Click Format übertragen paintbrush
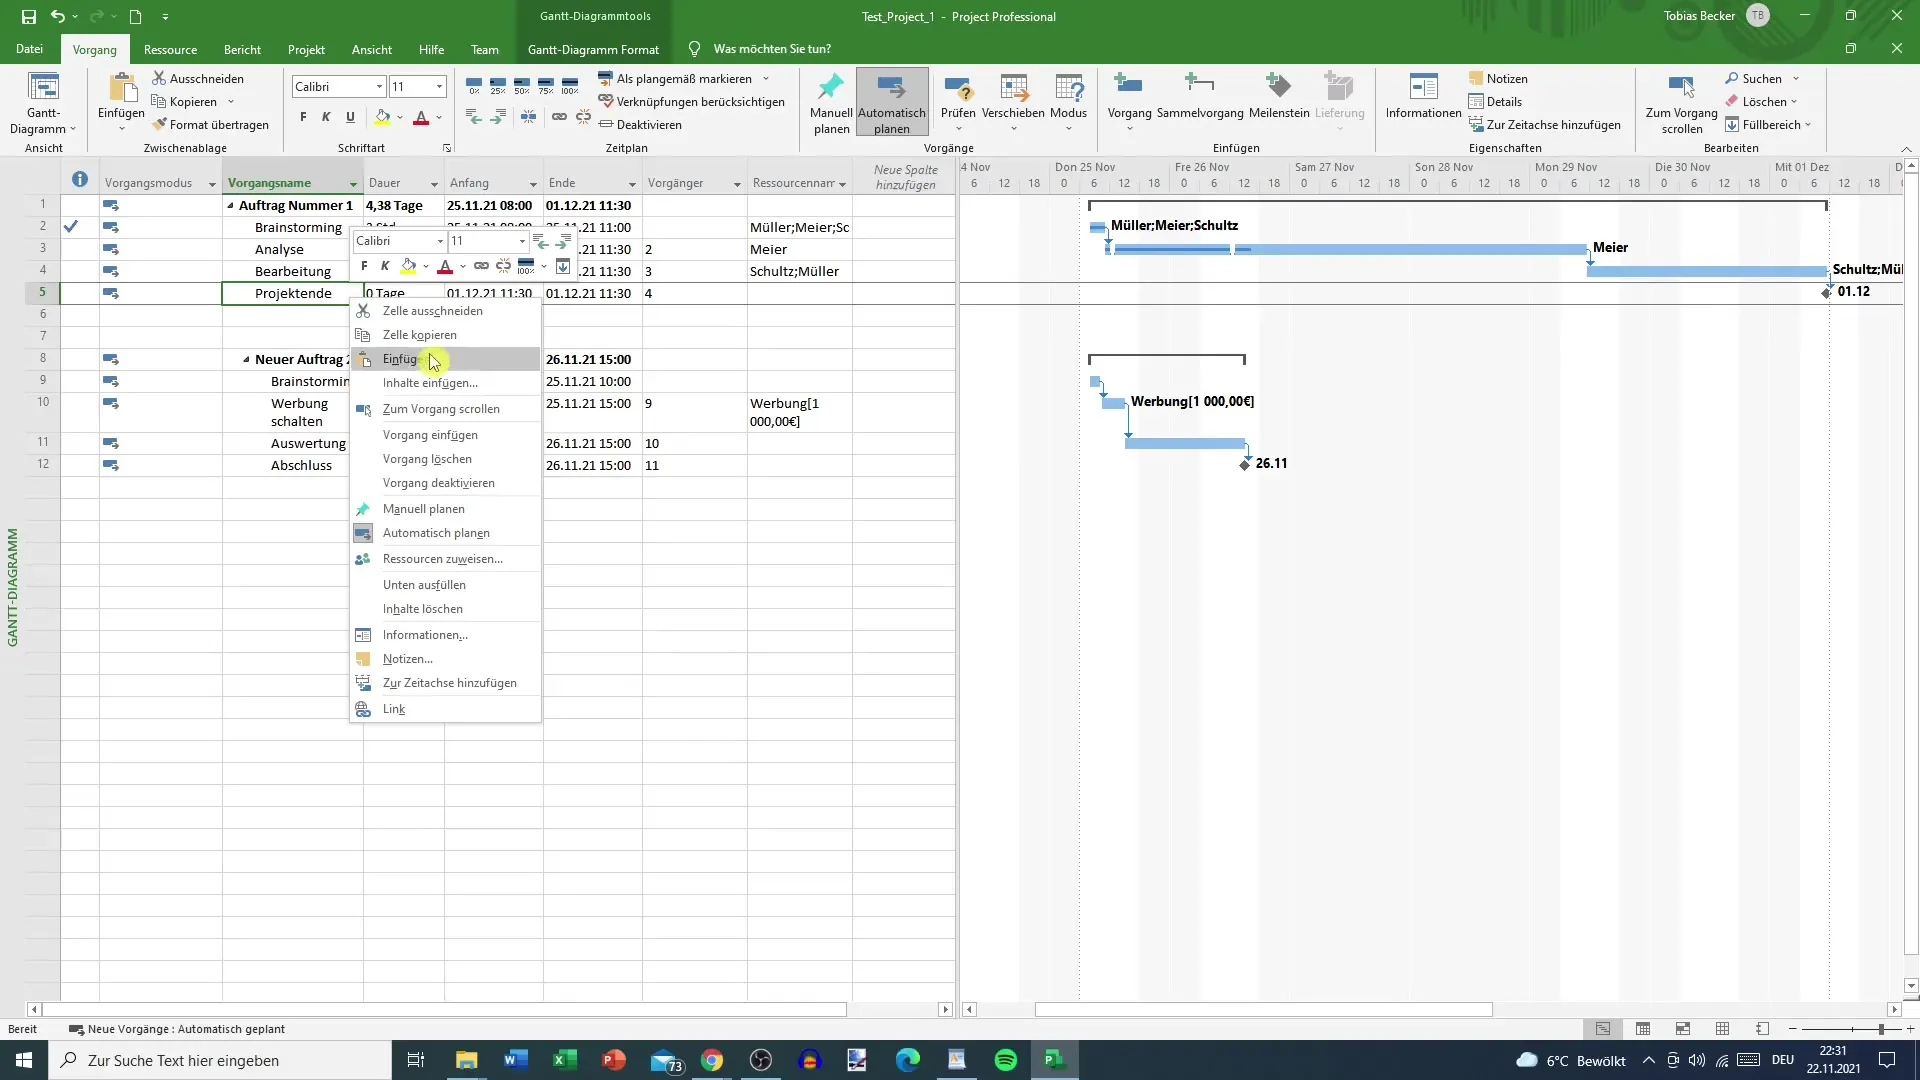Screen dimensions: 1920x1080 pos(159,124)
